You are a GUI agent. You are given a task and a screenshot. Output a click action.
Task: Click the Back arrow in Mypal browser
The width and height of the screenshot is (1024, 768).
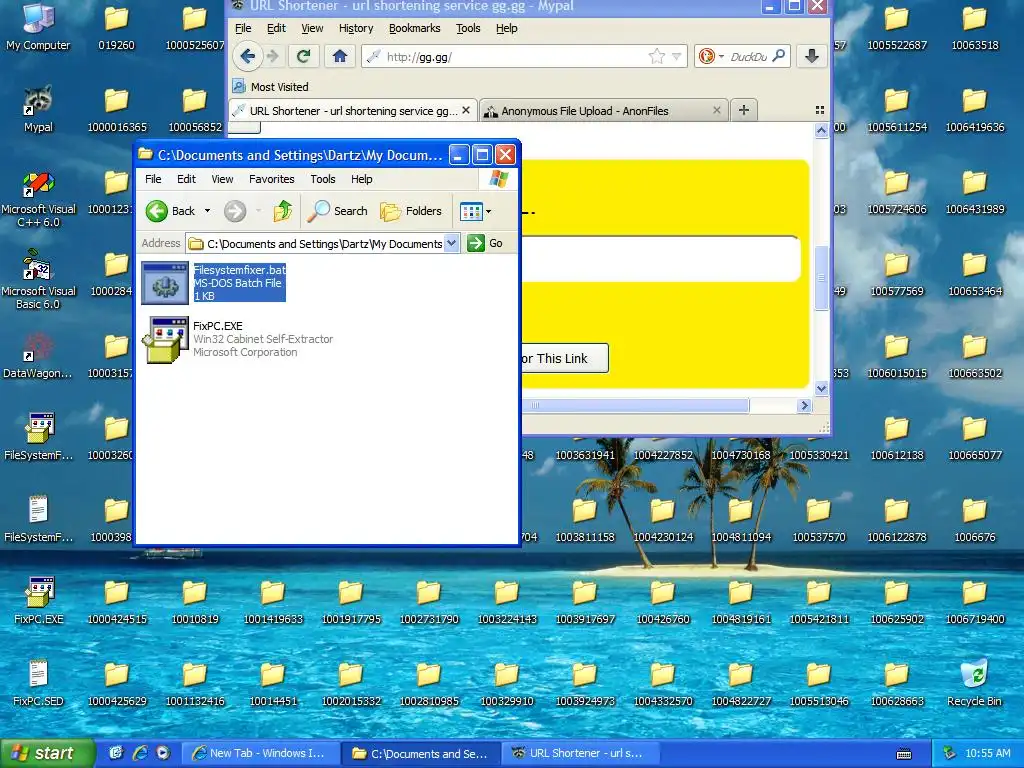(247, 57)
